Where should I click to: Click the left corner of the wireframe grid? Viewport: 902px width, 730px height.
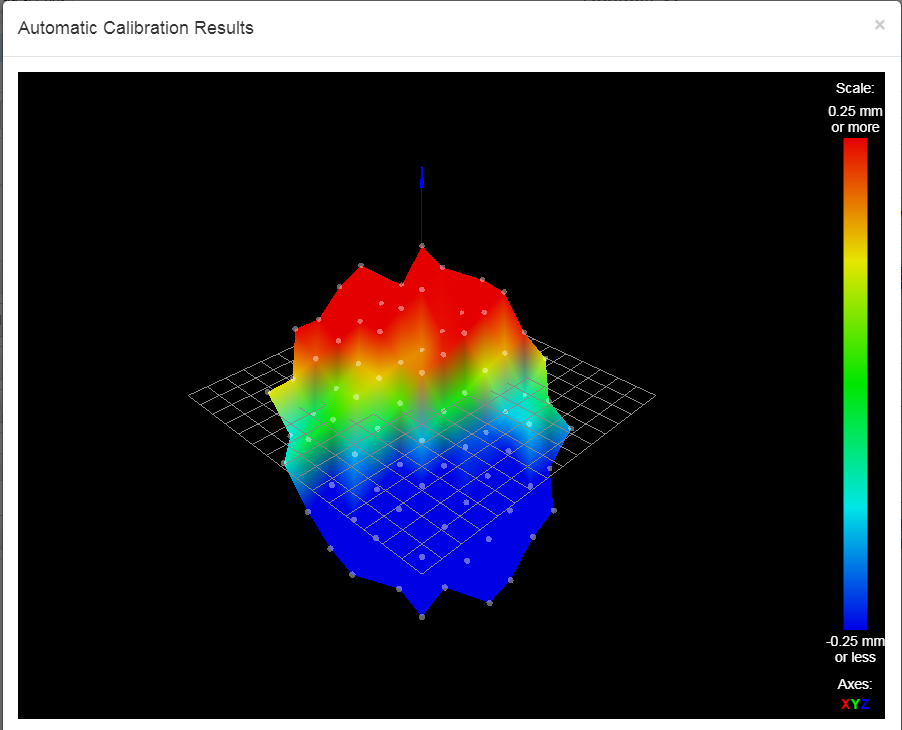point(190,396)
